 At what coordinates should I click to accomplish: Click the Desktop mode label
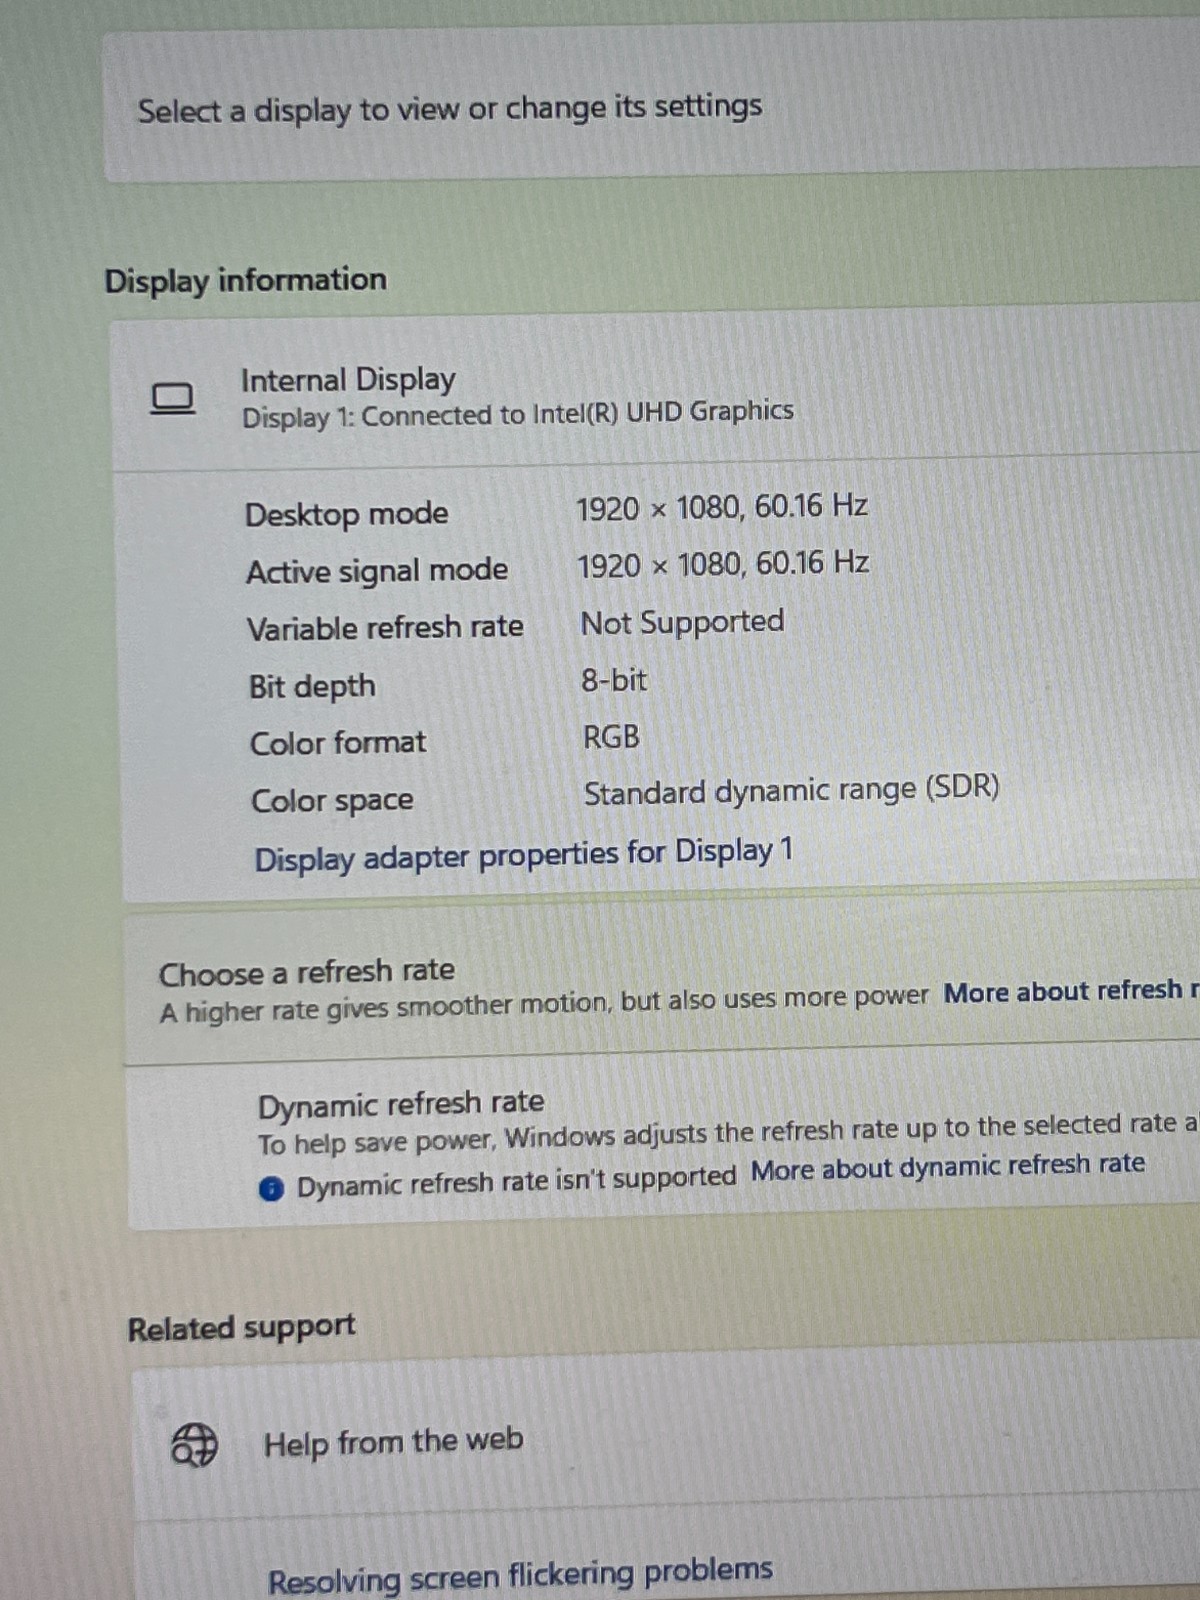[347, 514]
